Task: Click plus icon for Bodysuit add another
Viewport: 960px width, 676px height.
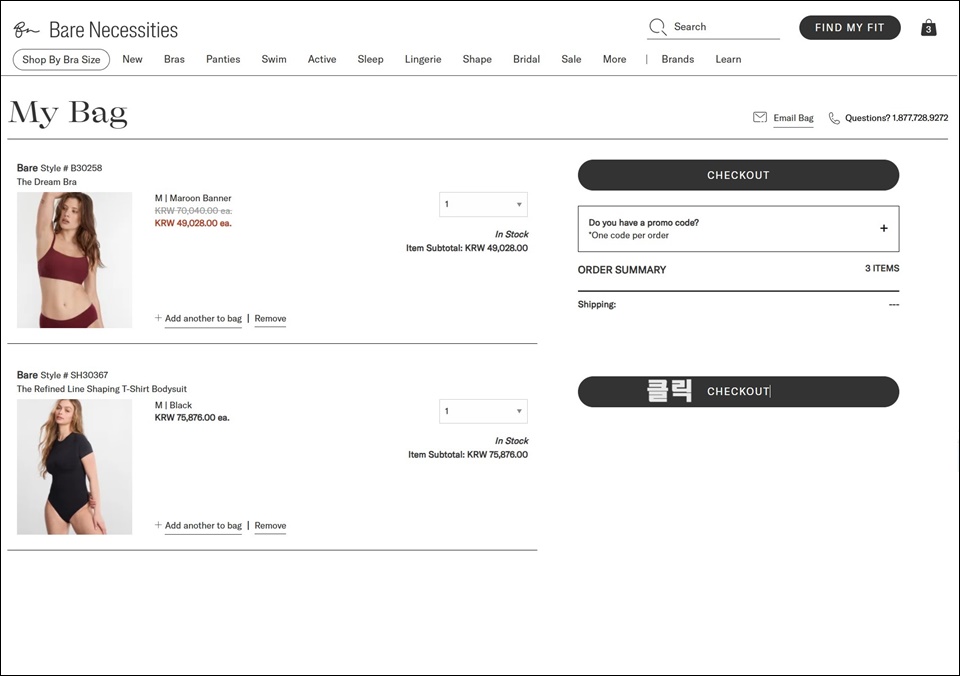Action: (x=158, y=525)
